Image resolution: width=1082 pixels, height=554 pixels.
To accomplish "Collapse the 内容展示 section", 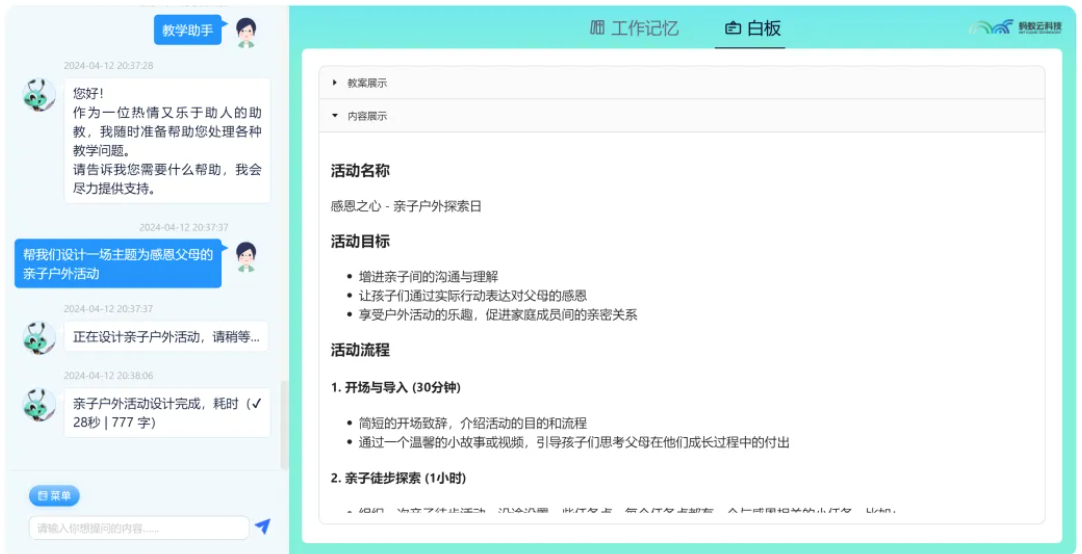I will [x=366, y=116].
